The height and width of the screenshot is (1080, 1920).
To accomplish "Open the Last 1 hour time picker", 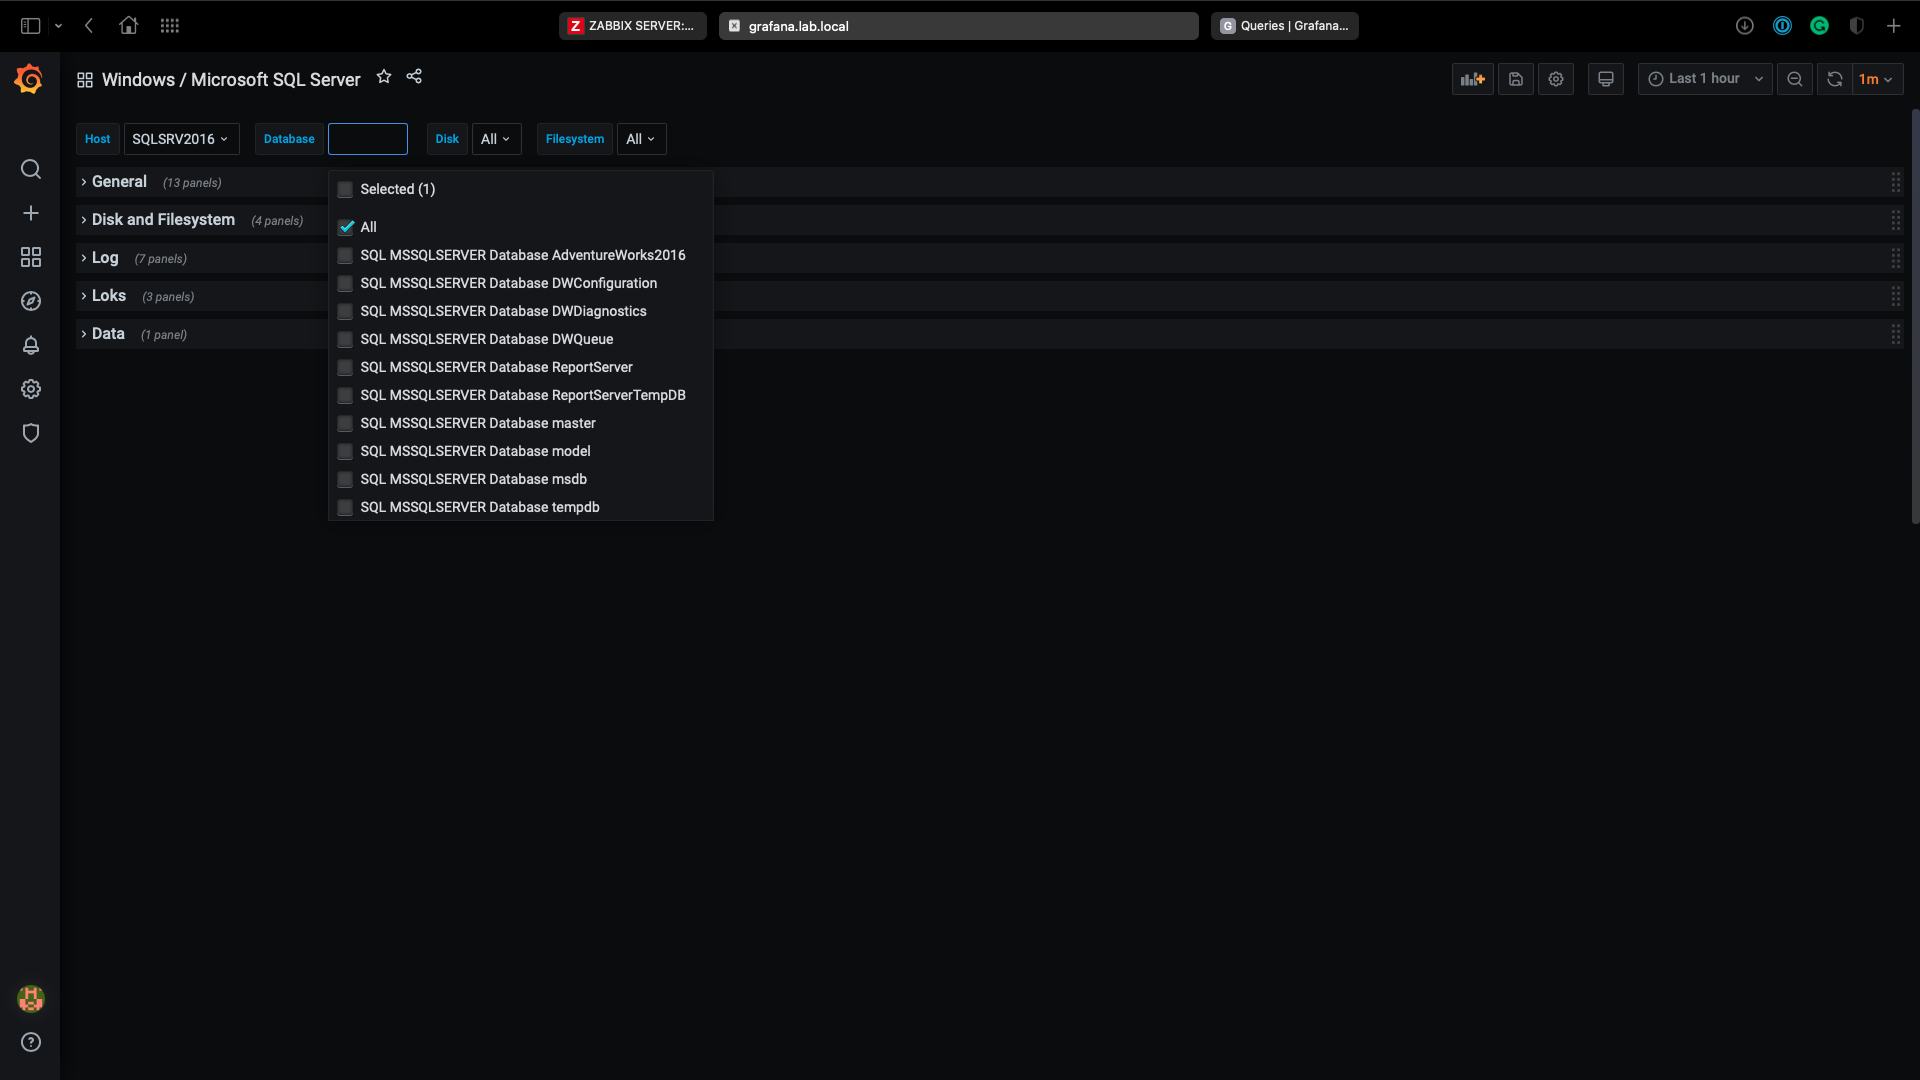I will tap(1704, 79).
